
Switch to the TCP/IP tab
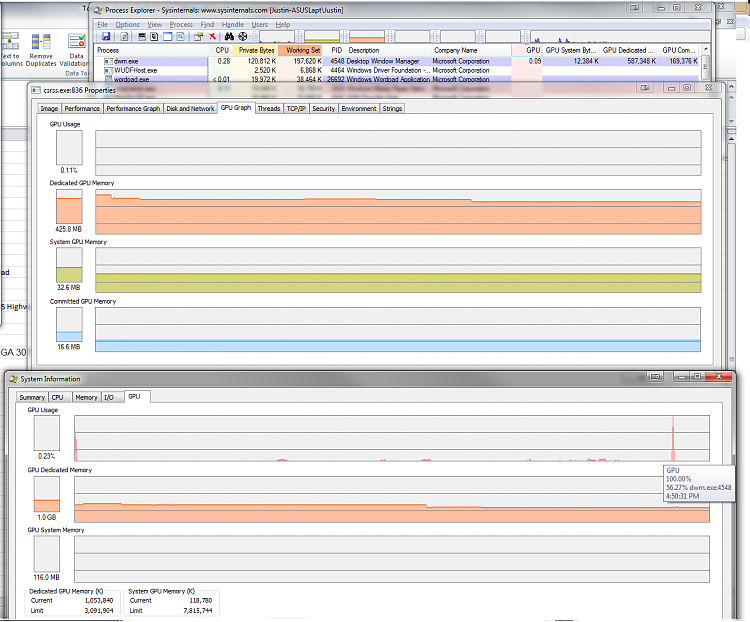pyautogui.click(x=296, y=109)
